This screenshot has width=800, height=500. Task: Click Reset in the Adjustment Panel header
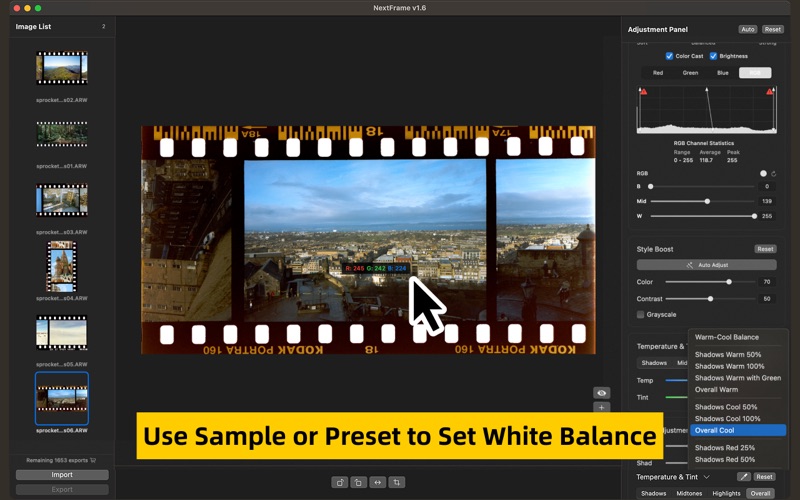coord(773,30)
